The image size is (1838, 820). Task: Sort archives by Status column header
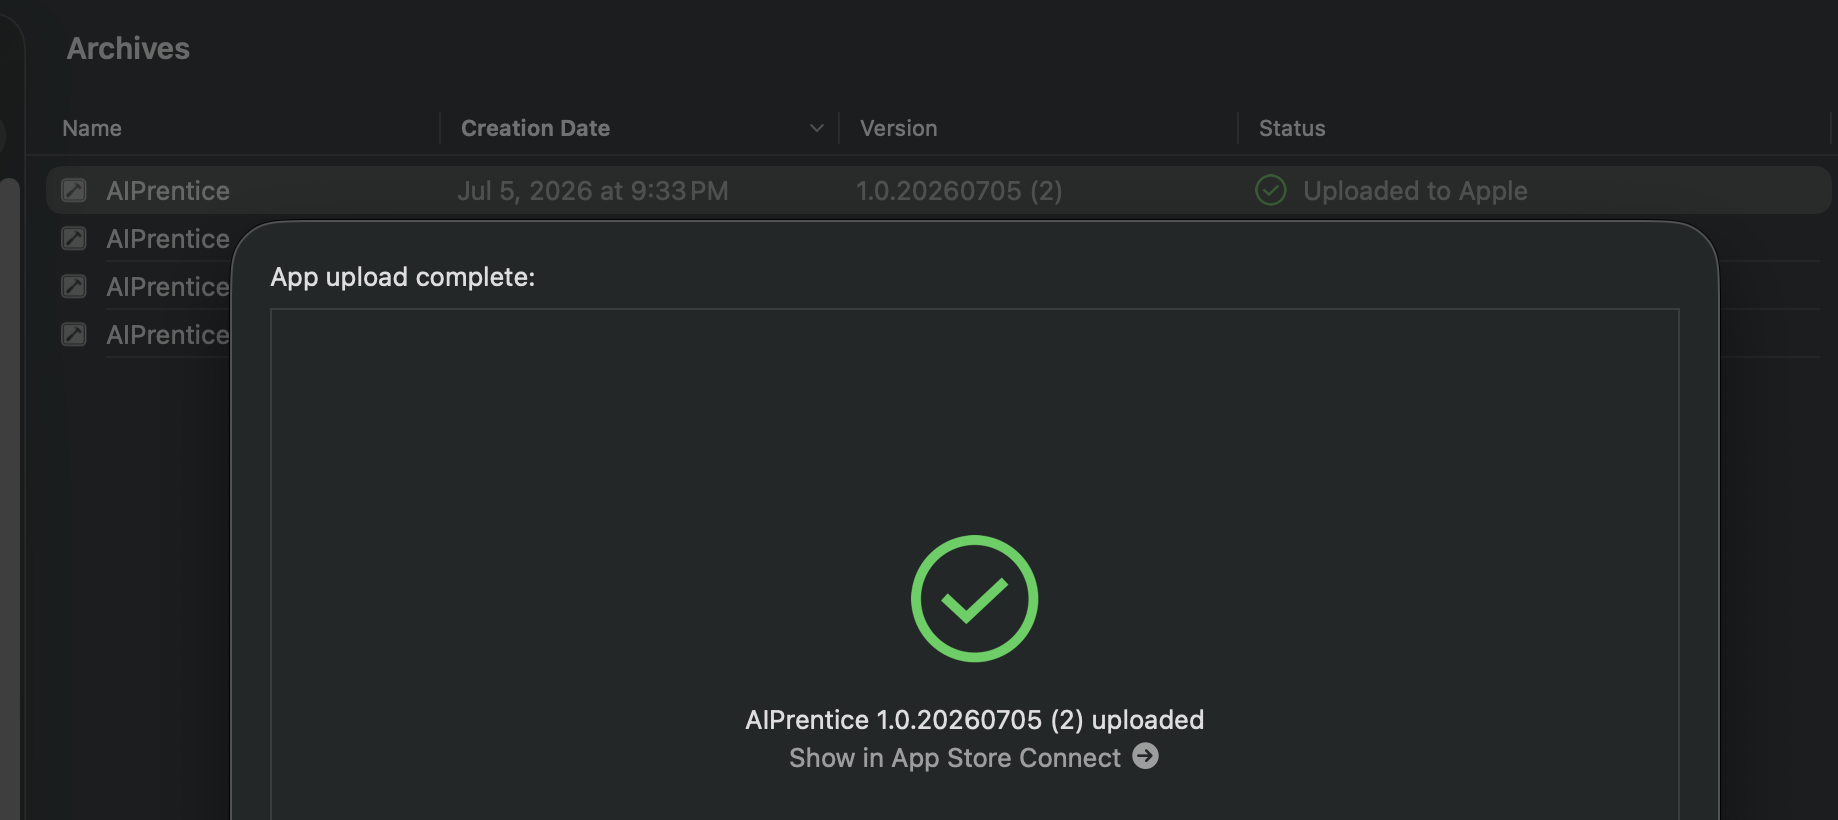[x=1292, y=128]
